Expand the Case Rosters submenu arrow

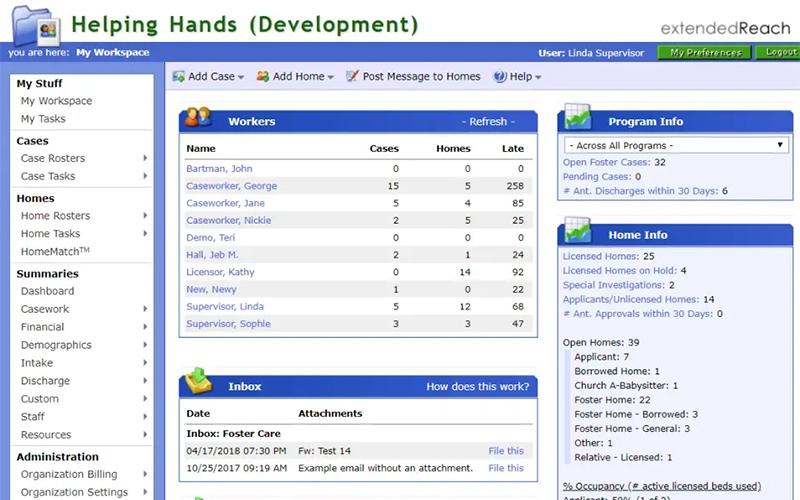pyautogui.click(x=145, y=158)
